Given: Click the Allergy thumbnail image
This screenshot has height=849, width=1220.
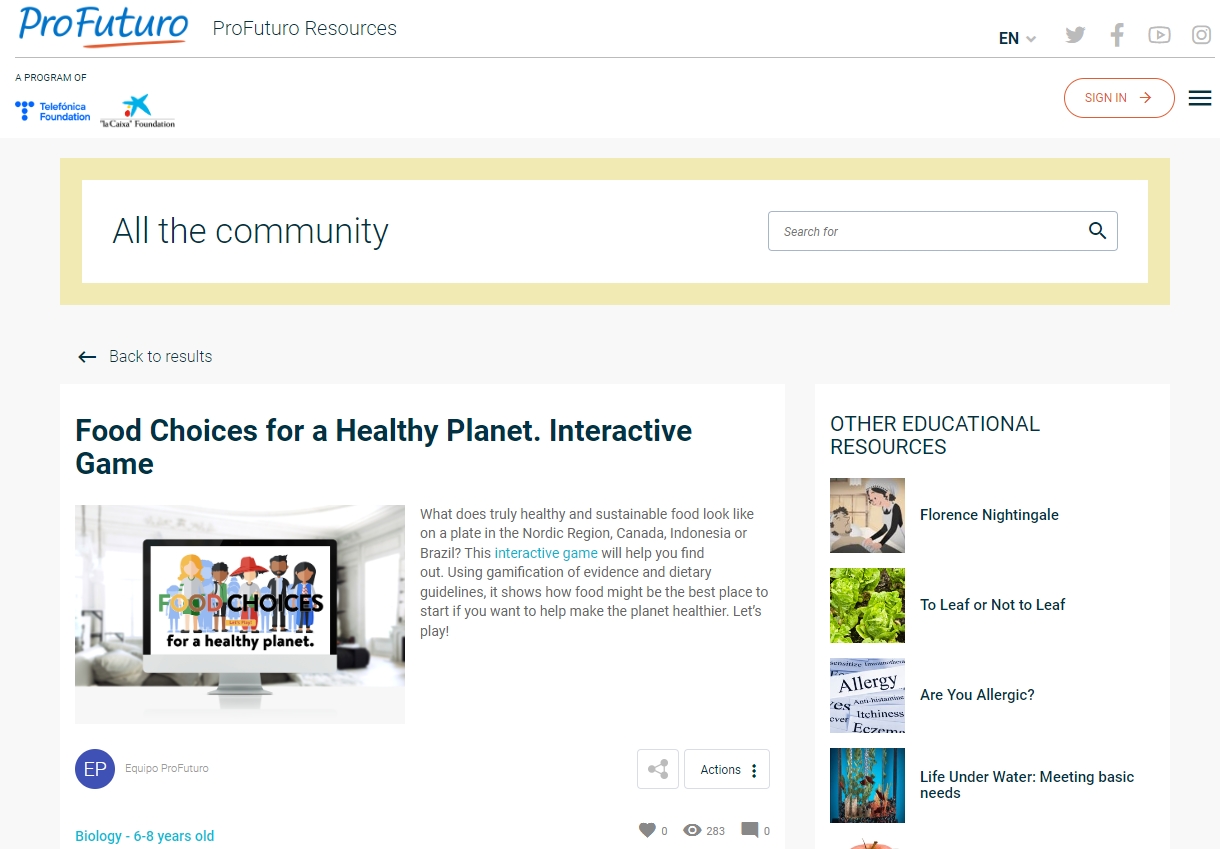Looking at the screenshot, I should [x=867, y=695].
